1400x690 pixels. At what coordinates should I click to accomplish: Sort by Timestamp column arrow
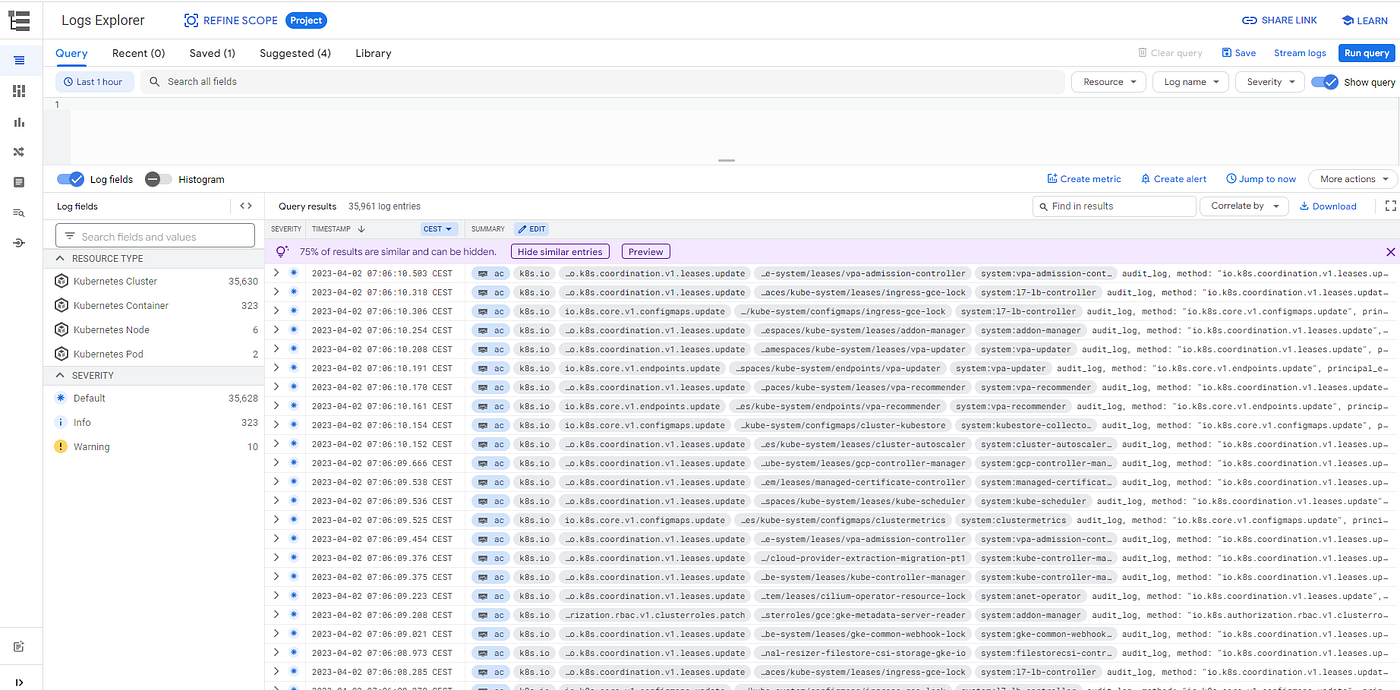coord(361,229)
